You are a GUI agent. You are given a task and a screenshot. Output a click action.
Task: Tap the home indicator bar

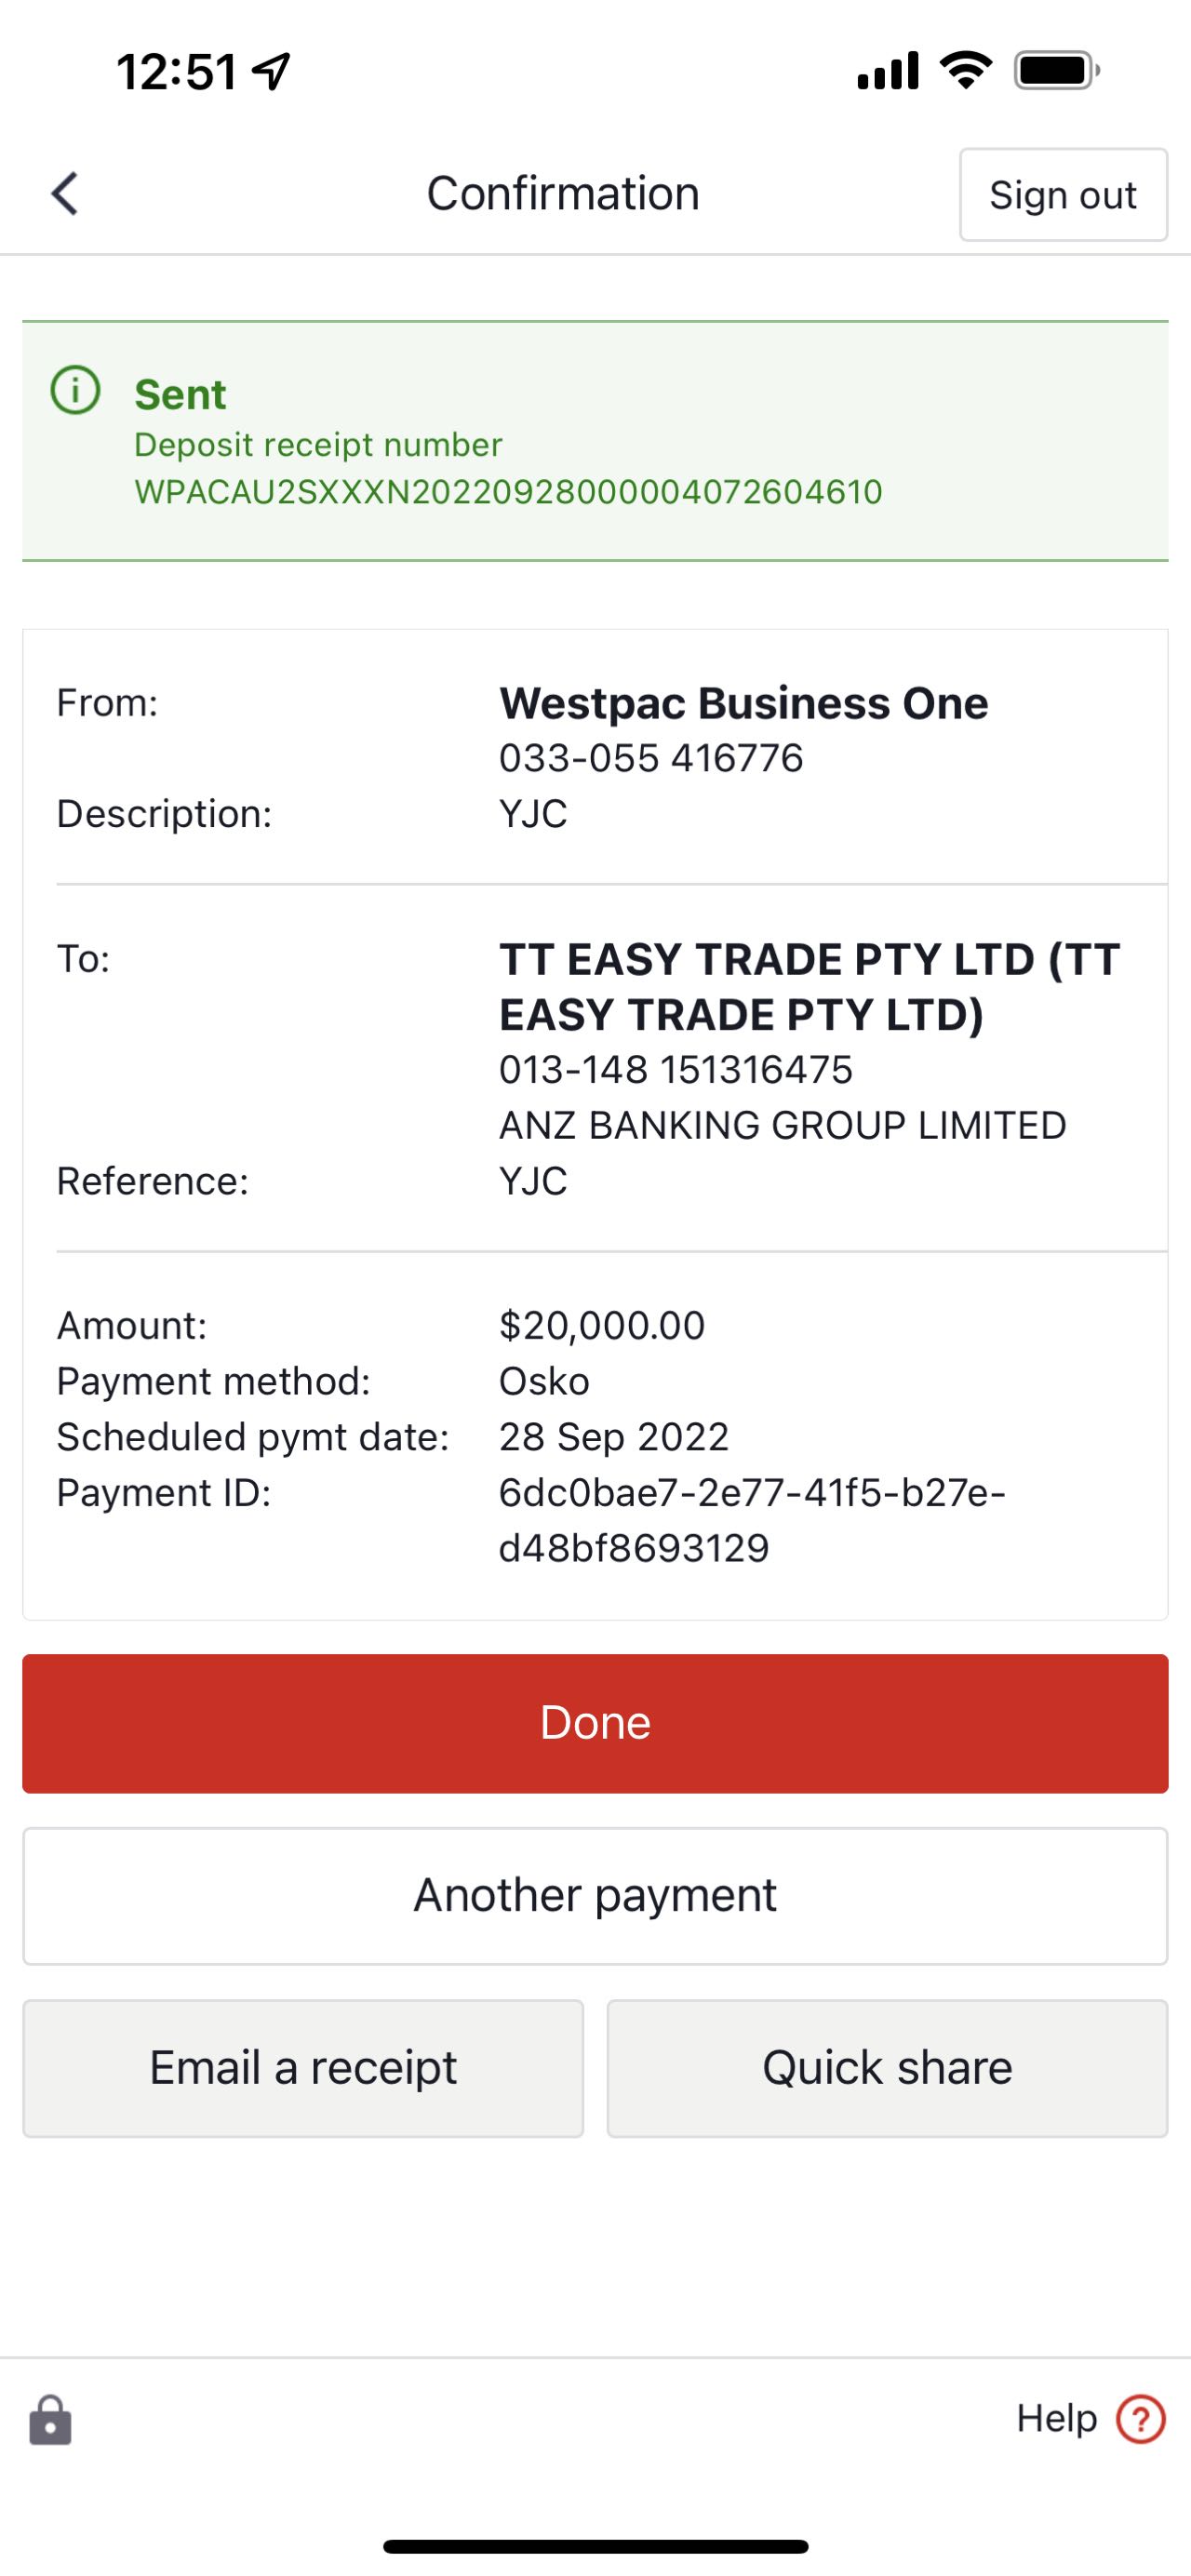point(595,2546)
